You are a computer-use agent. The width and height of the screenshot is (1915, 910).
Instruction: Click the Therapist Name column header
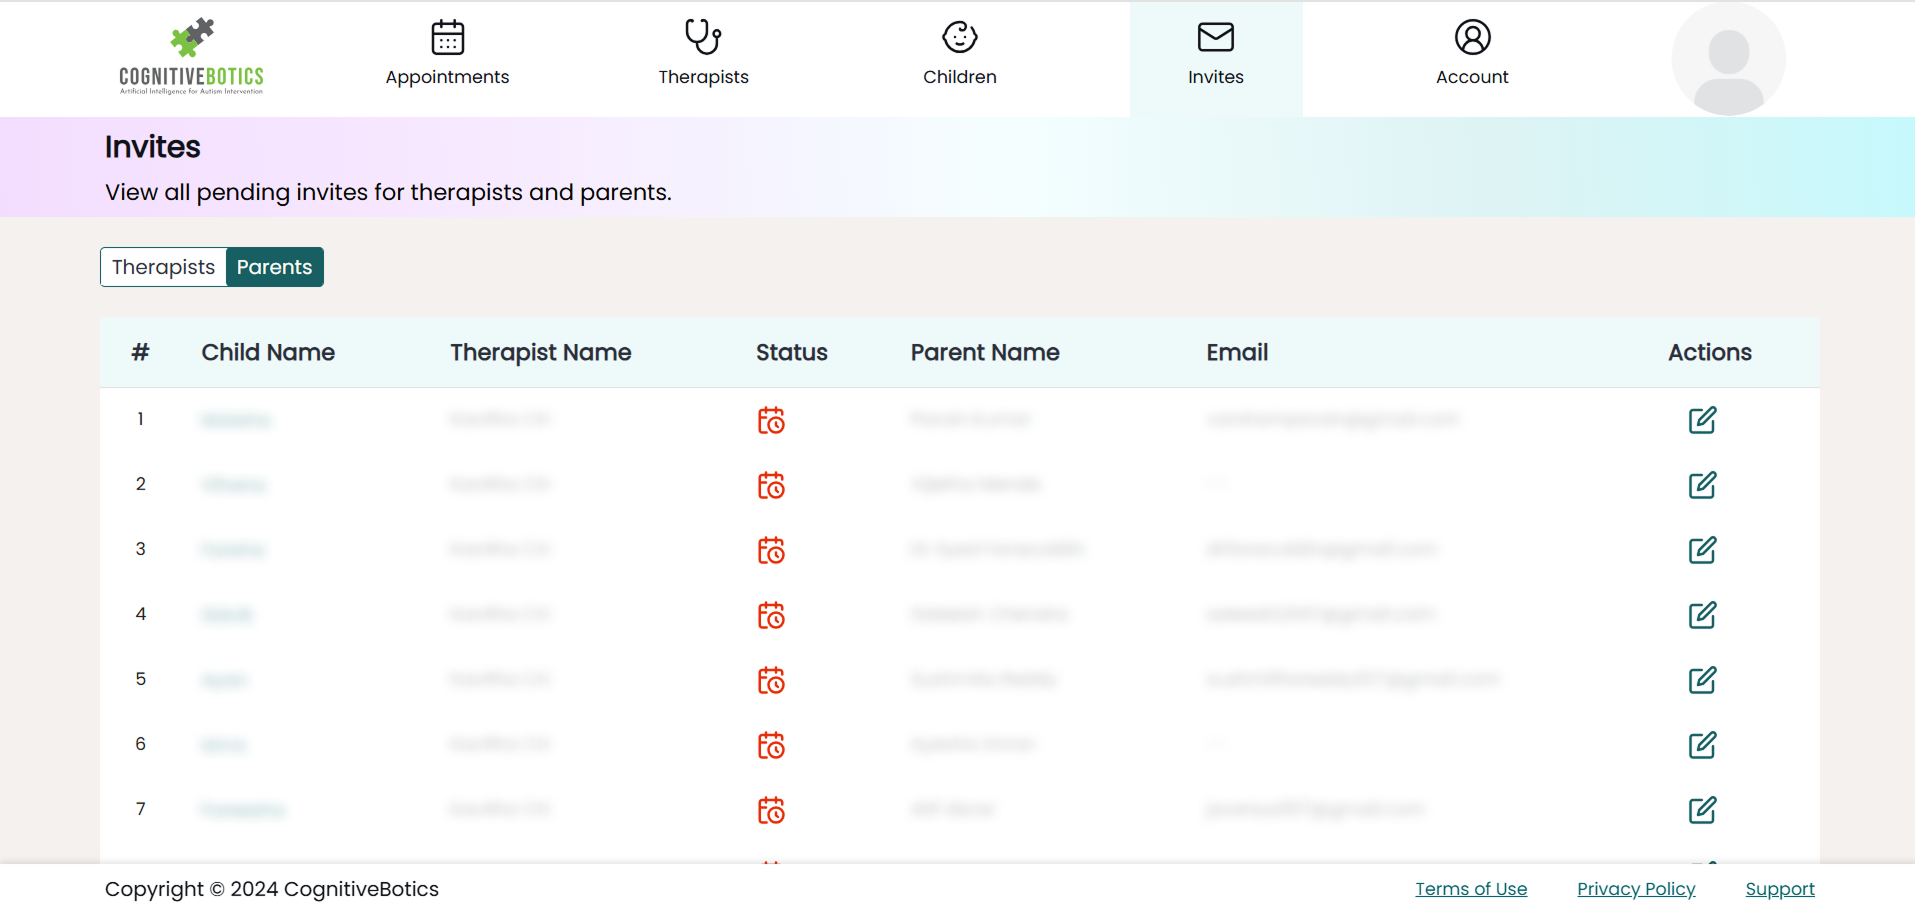tap(541, 352)
